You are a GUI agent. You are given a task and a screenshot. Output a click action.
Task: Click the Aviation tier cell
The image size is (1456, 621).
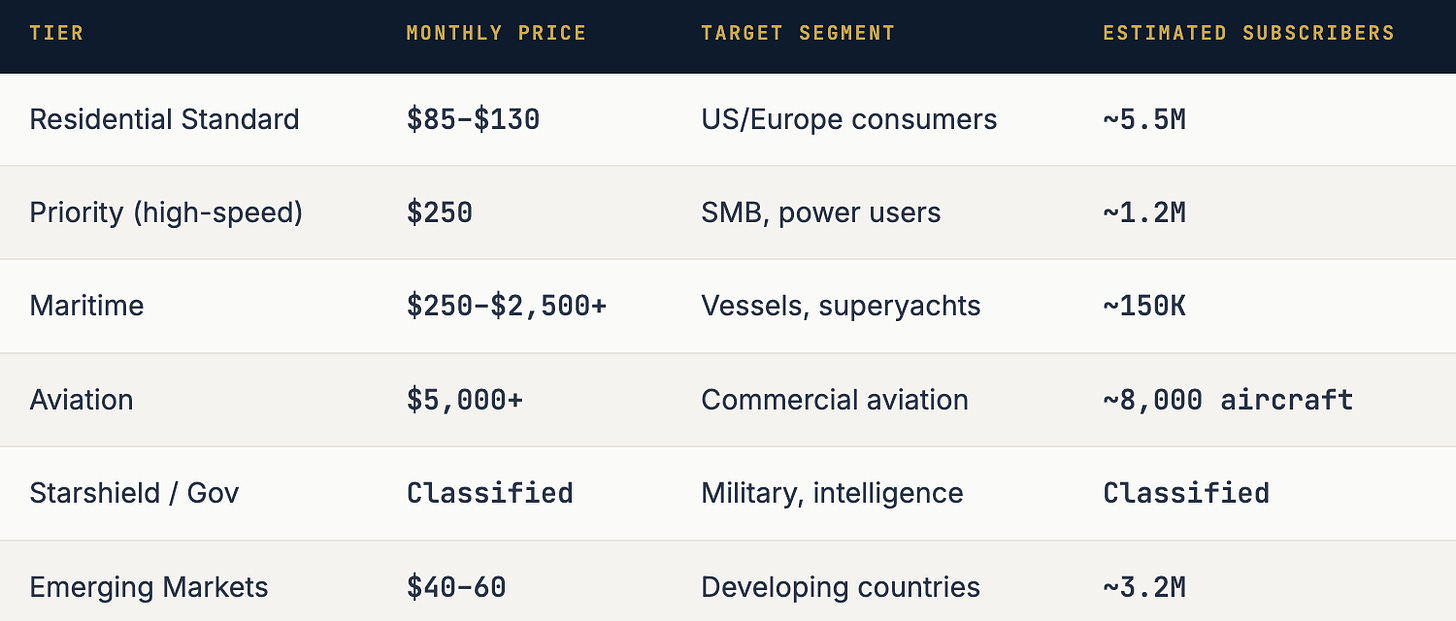[x=81, y=400]
